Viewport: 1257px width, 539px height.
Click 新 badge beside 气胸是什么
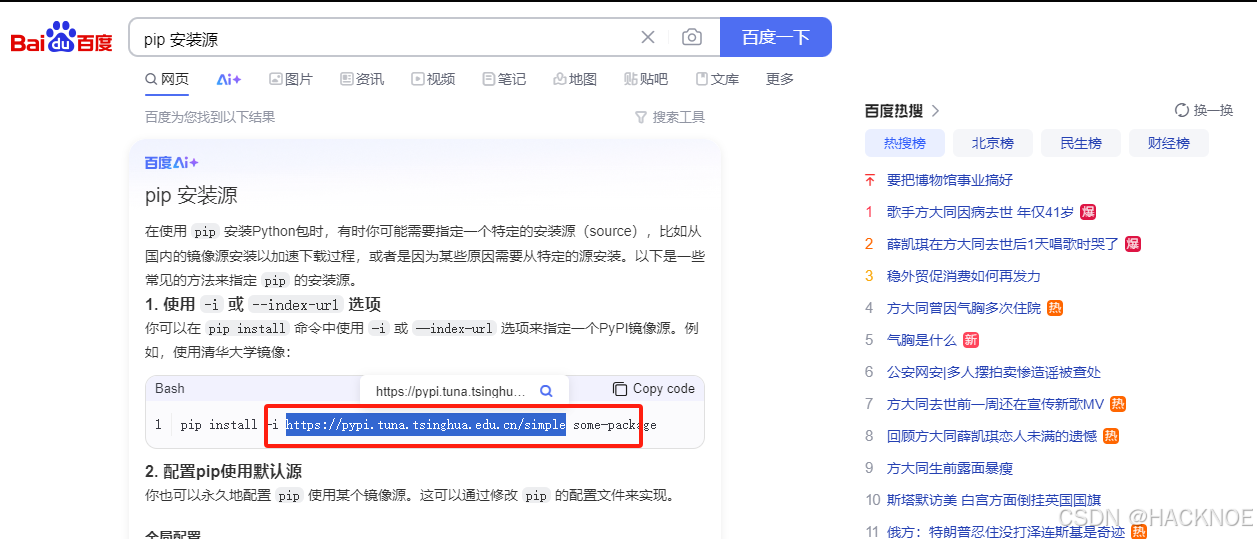click(971, 340)
